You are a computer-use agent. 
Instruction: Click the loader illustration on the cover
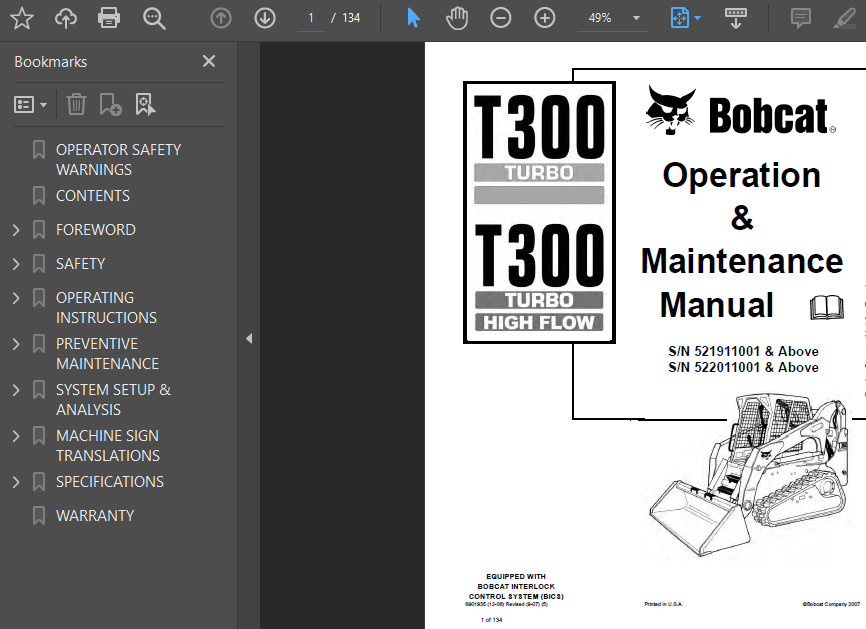tap(747, 473)
